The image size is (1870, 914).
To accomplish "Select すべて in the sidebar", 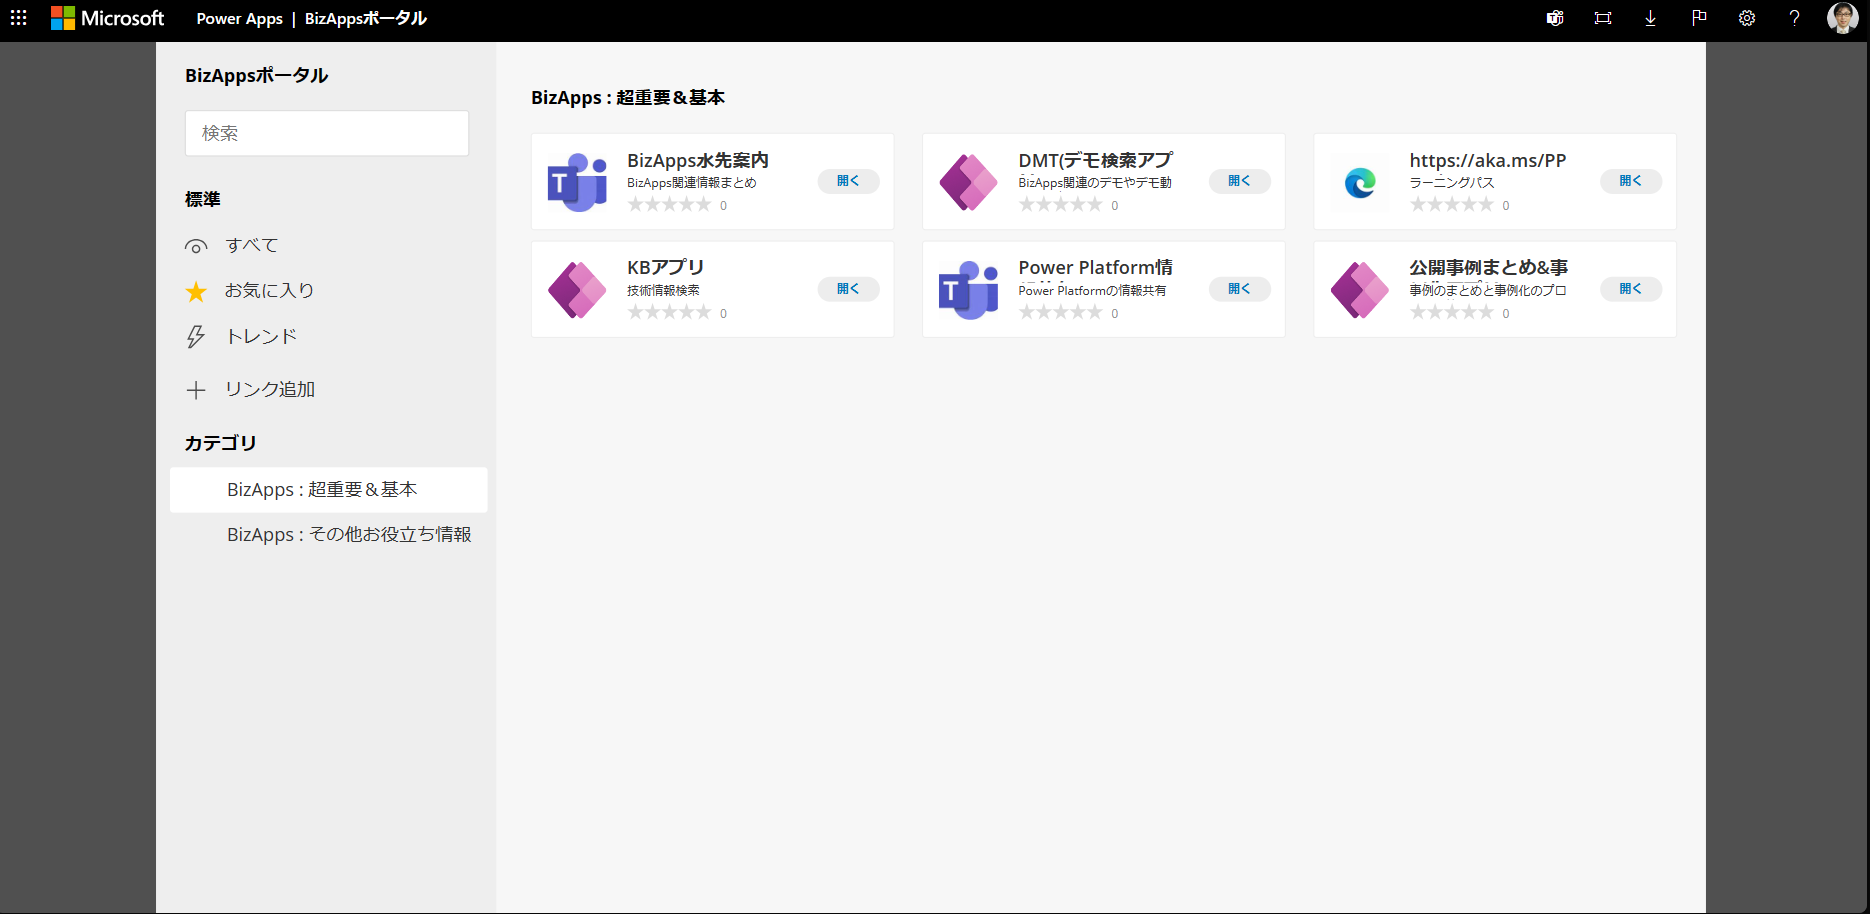I will pos(254,244).
